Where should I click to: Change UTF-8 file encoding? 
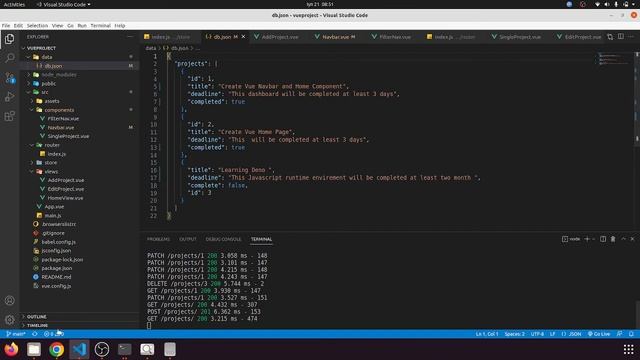pyautogui.click(x=537, y=334)
